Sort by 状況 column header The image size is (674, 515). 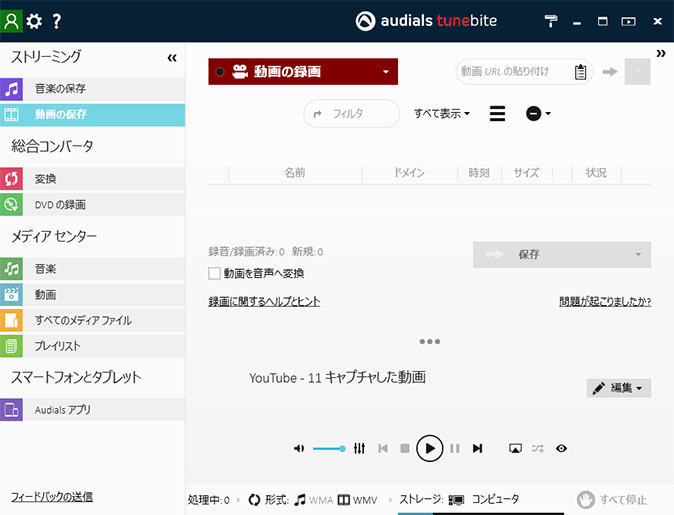[x=596, y=173]
